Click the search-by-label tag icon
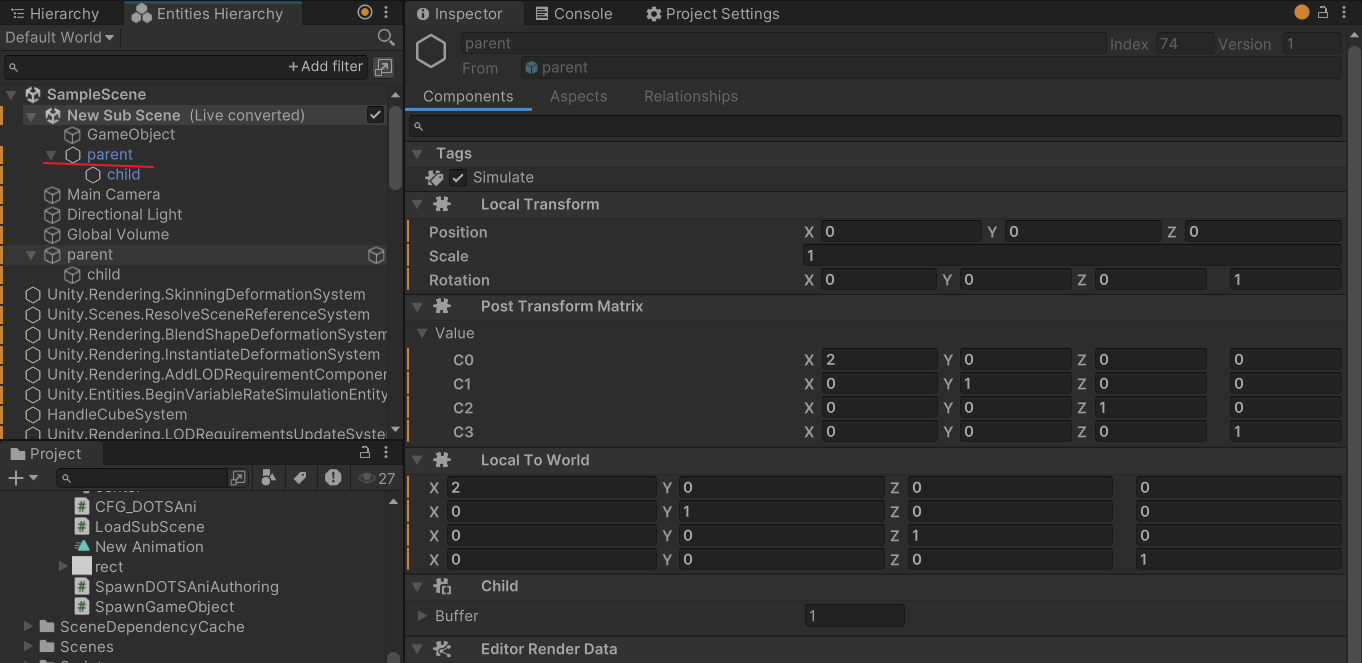1362x663 pixels. click(x=299, y=478)
